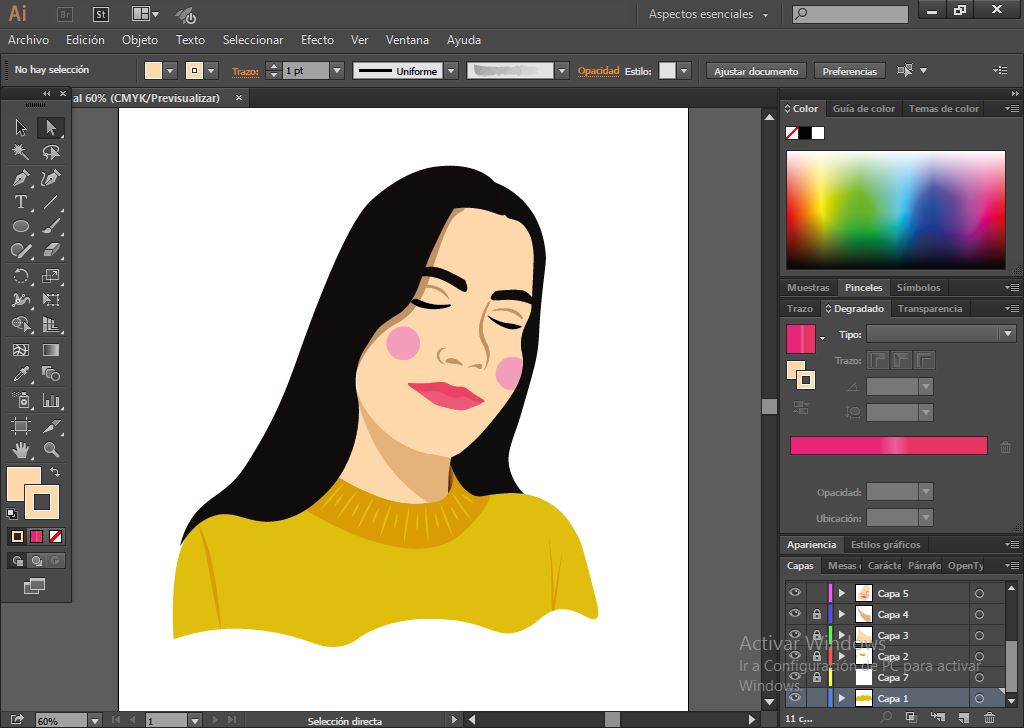Image resolution: width=1024 pixels, height=728 pixels.
Task: Swap fill and stroke colors in toolbox
Action: [x=55, y=472]
